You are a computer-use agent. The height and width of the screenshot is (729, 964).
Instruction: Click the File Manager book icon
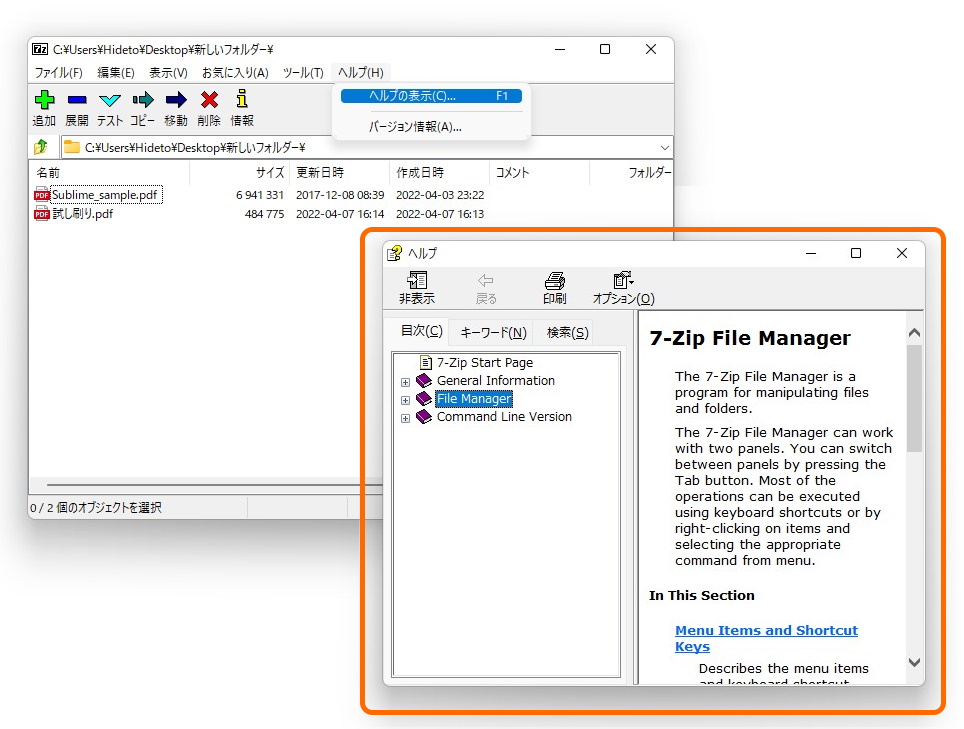[x=424, y=398]
